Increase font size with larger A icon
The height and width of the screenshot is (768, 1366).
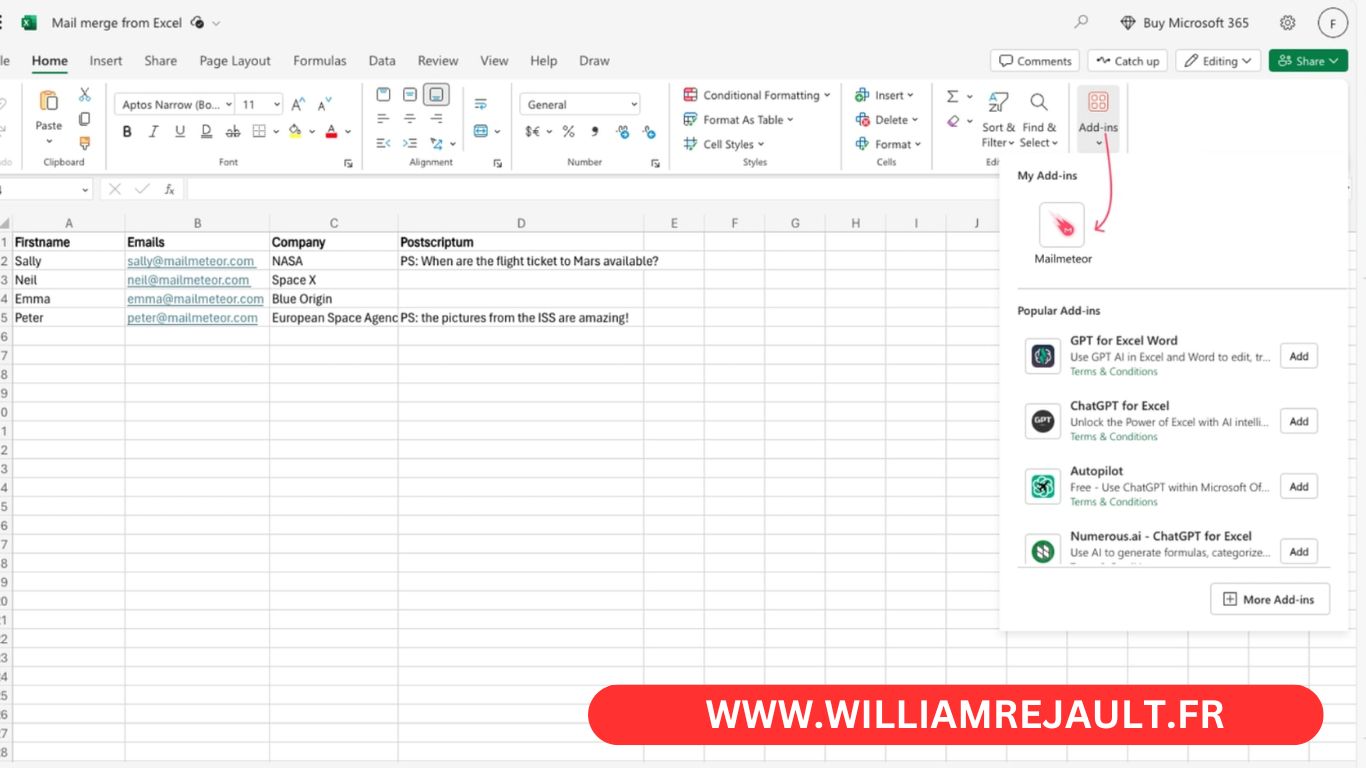tap(298, 104)
